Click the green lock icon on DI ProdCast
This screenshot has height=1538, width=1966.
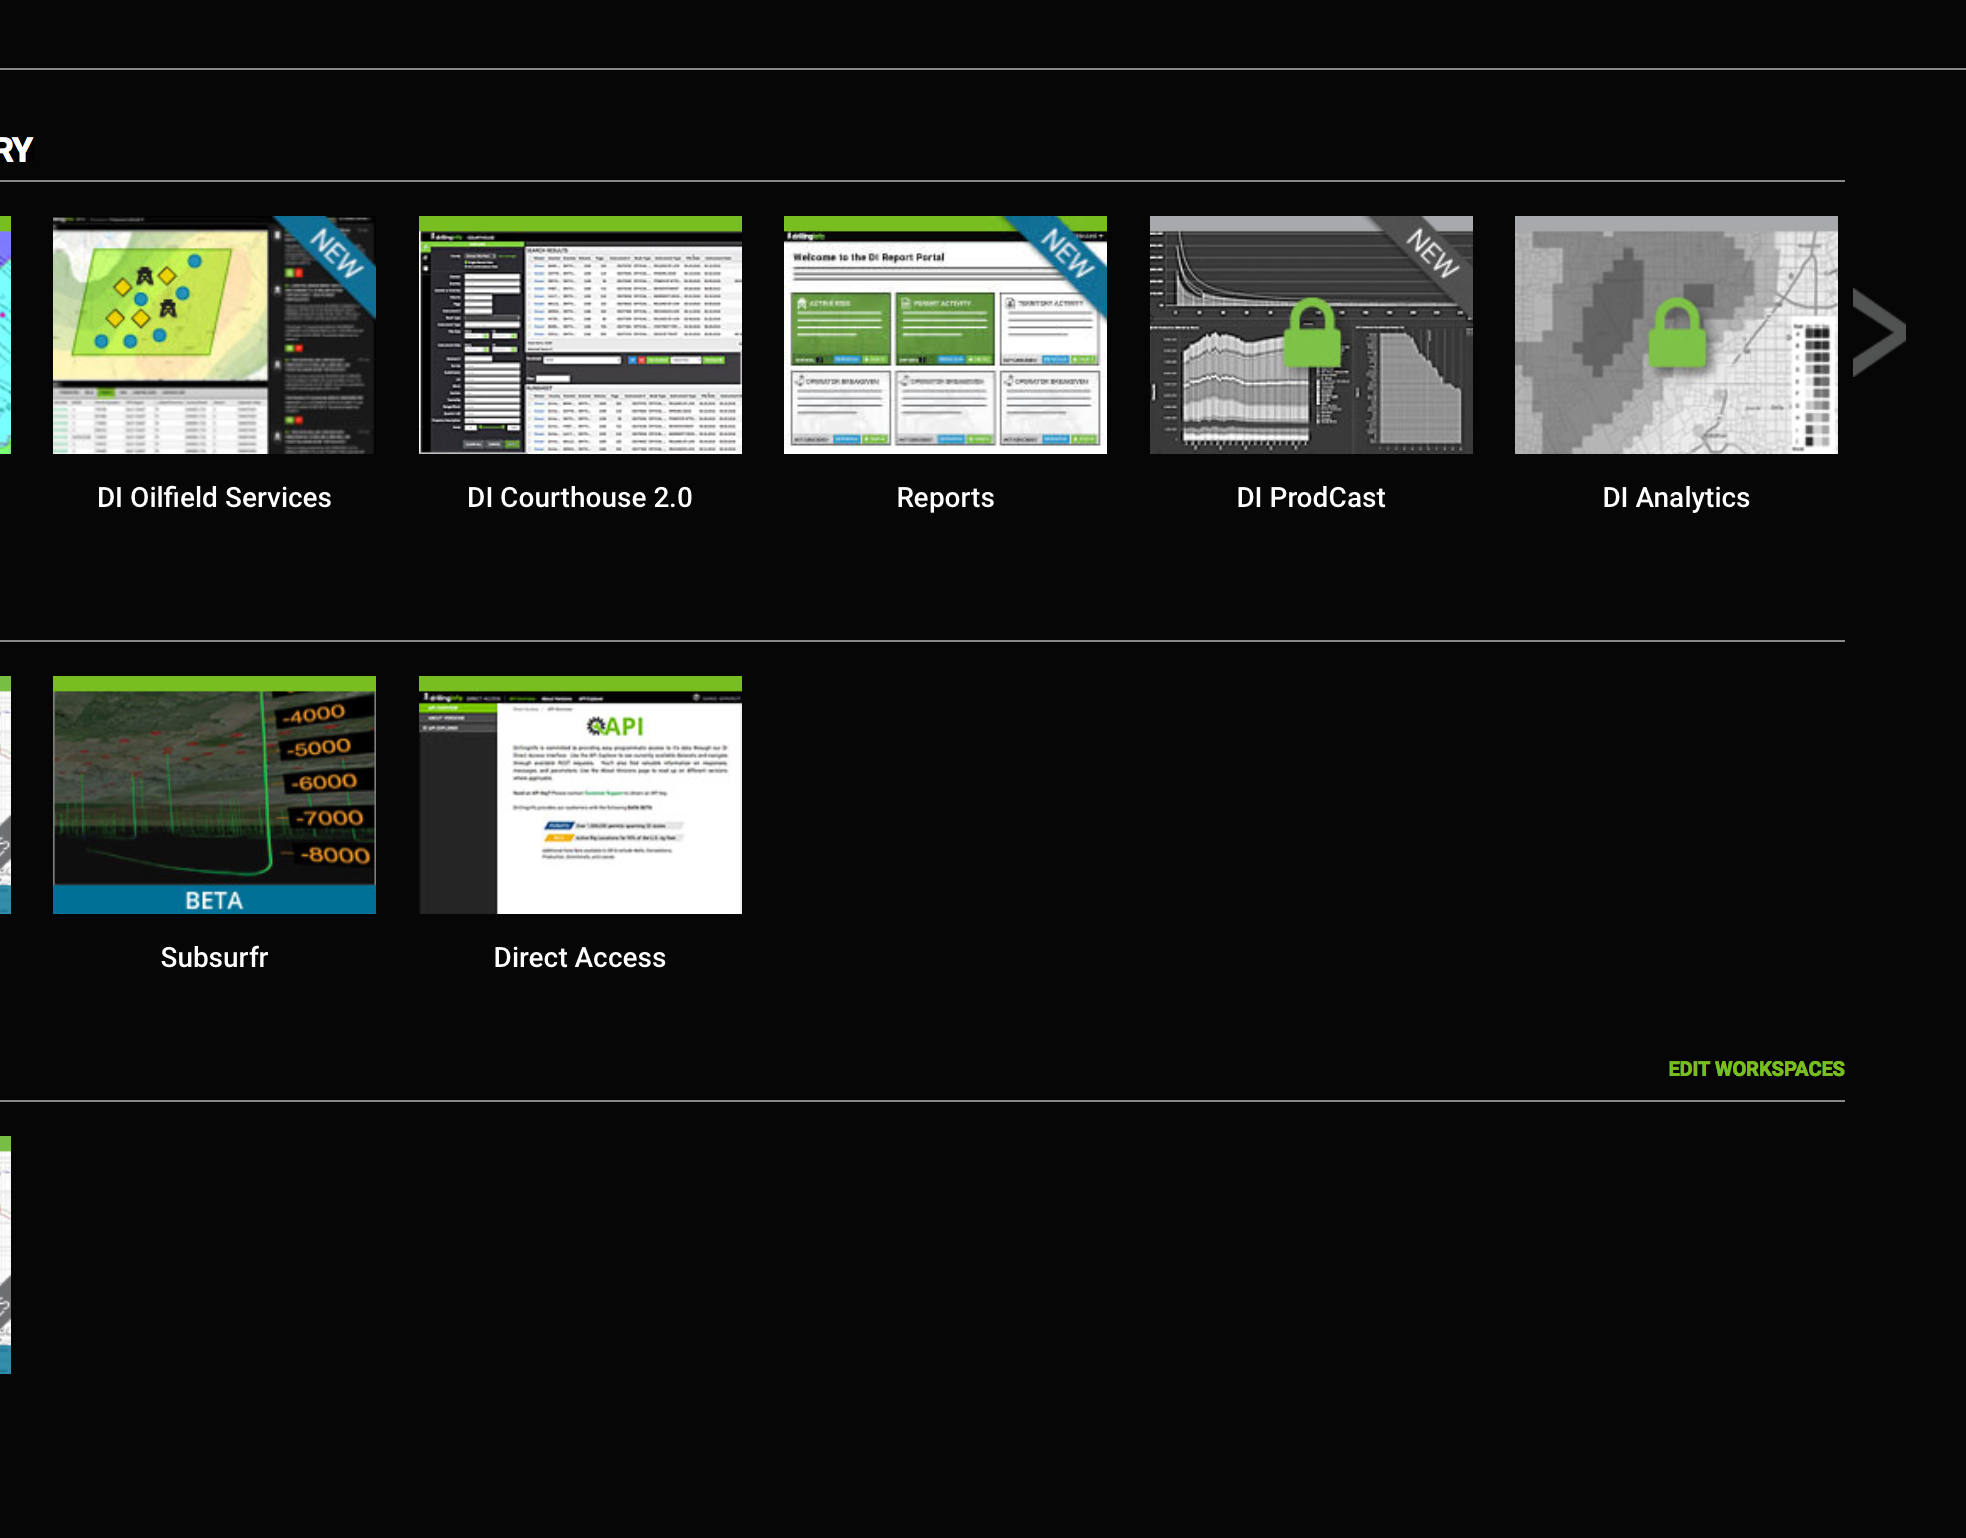point(1311,333)
